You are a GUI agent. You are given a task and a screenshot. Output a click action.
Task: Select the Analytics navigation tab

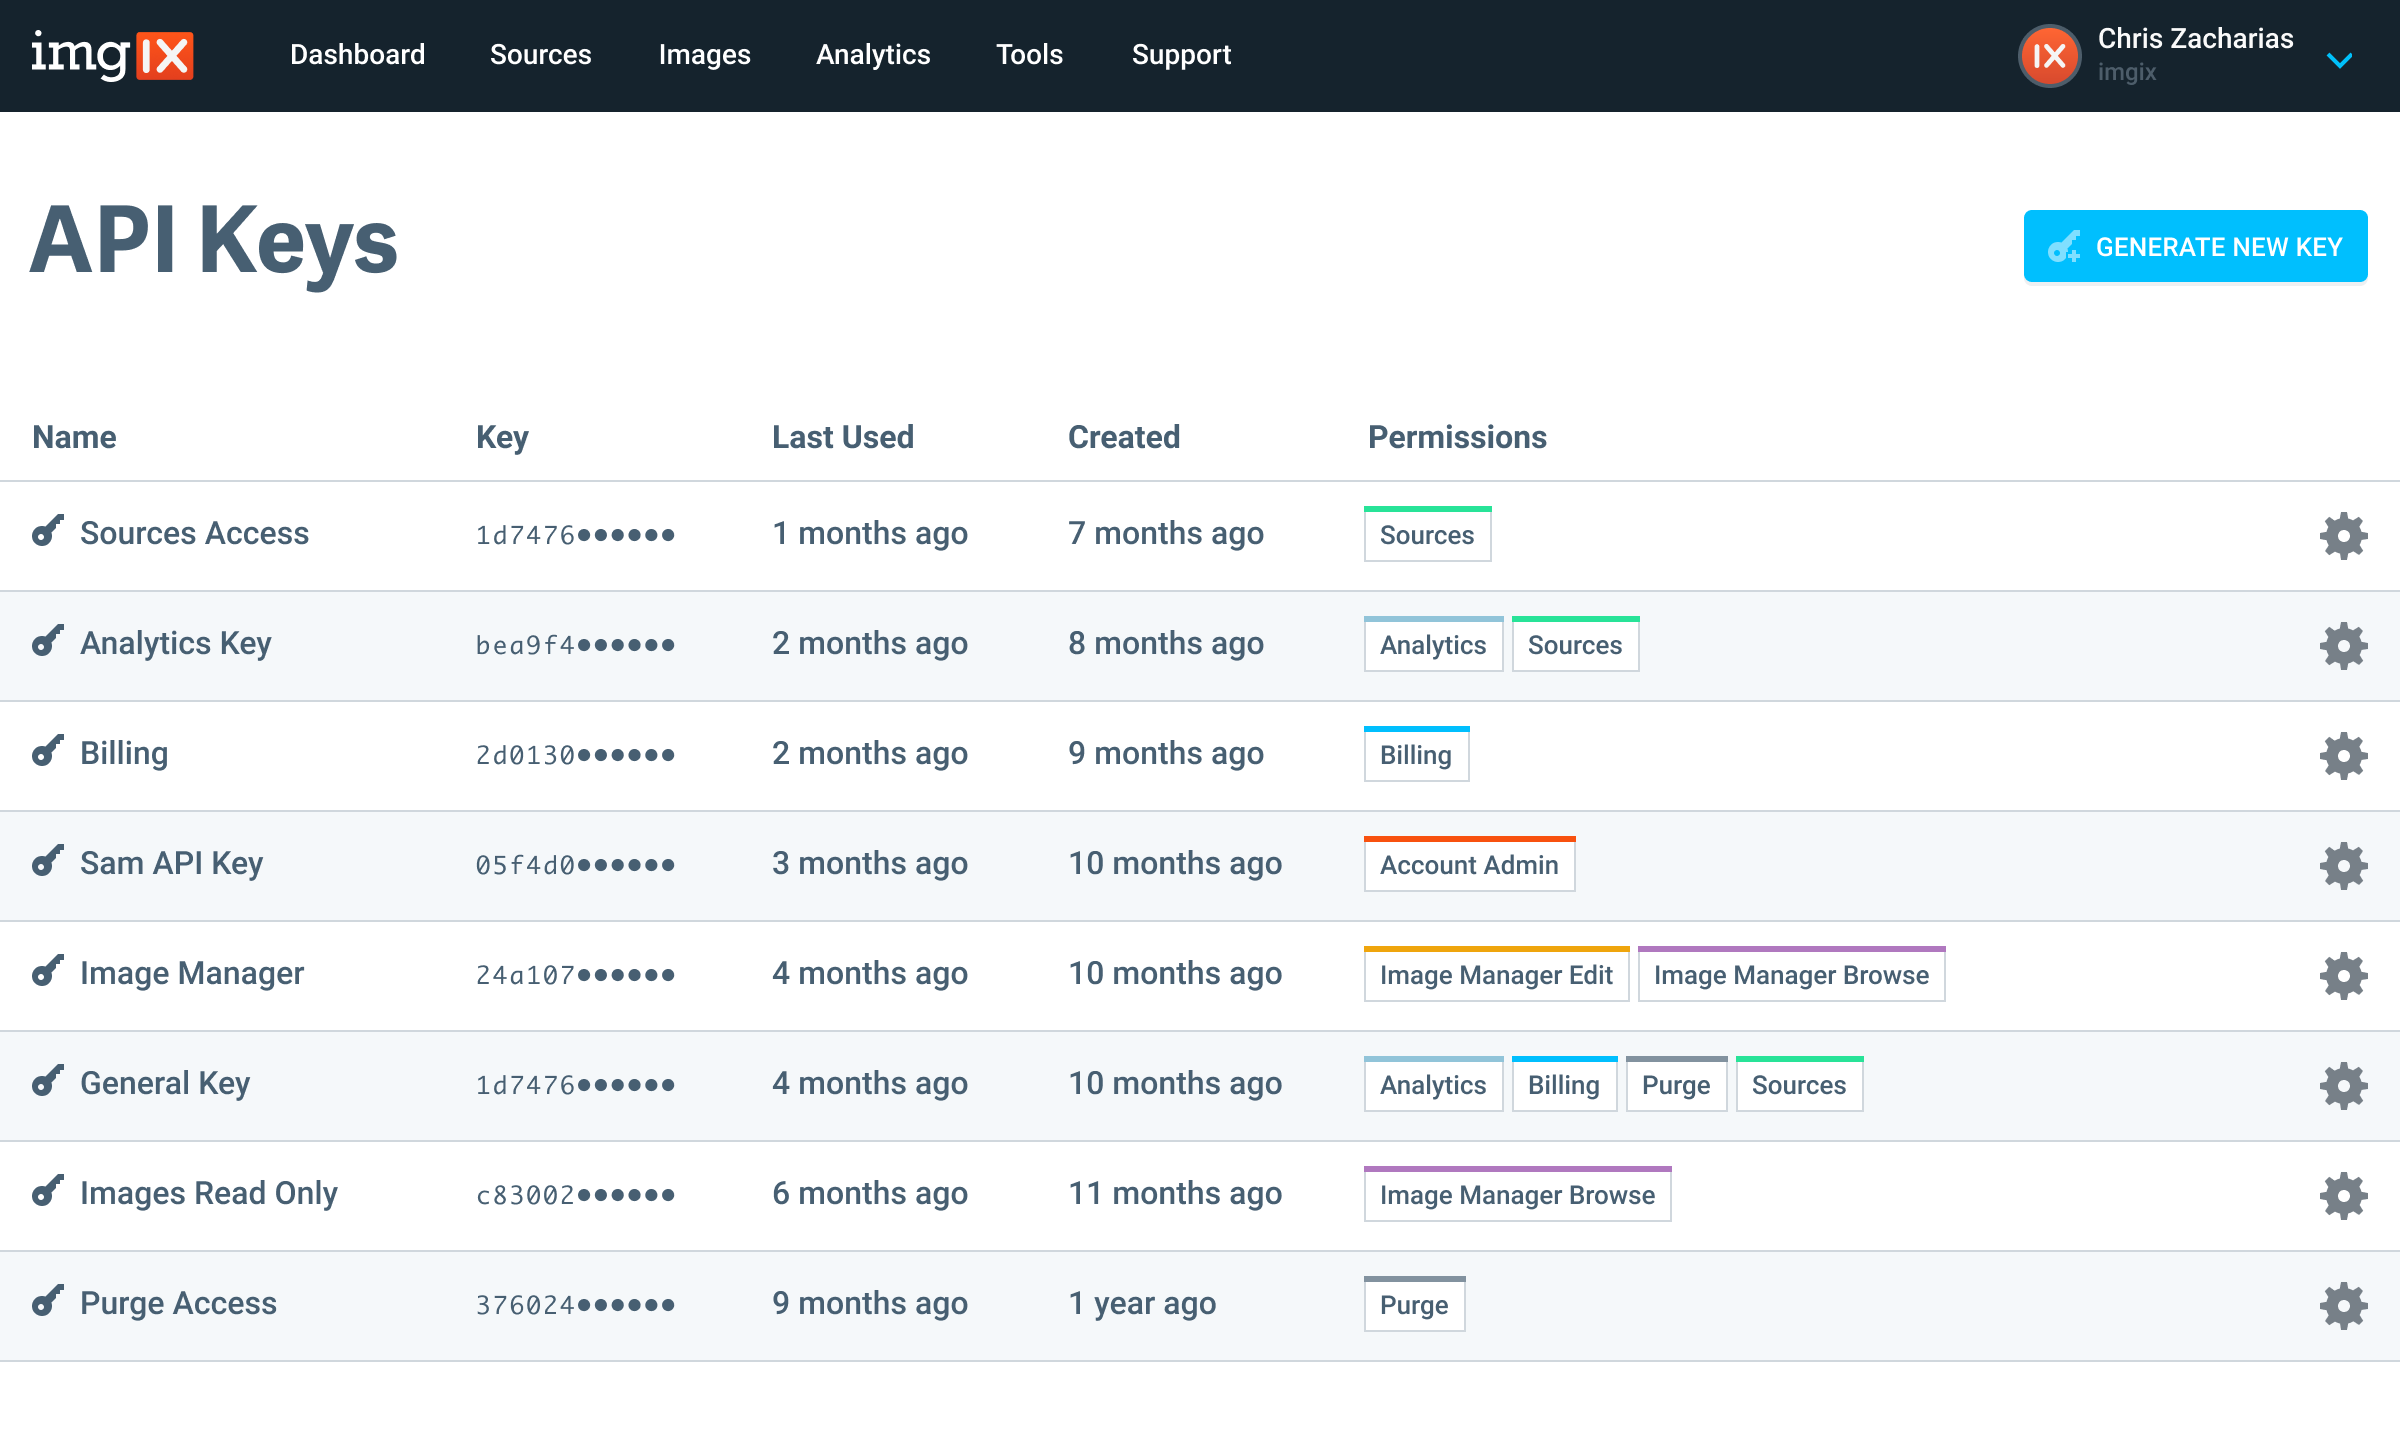[872, 55]
